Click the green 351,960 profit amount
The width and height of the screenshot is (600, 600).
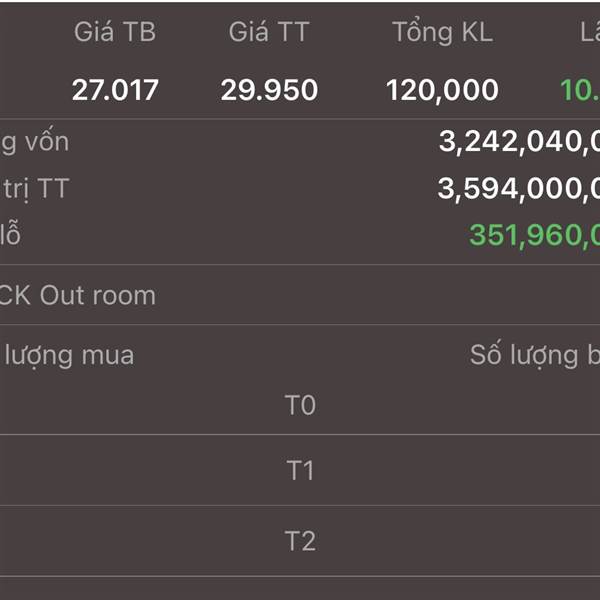point(535,235)
